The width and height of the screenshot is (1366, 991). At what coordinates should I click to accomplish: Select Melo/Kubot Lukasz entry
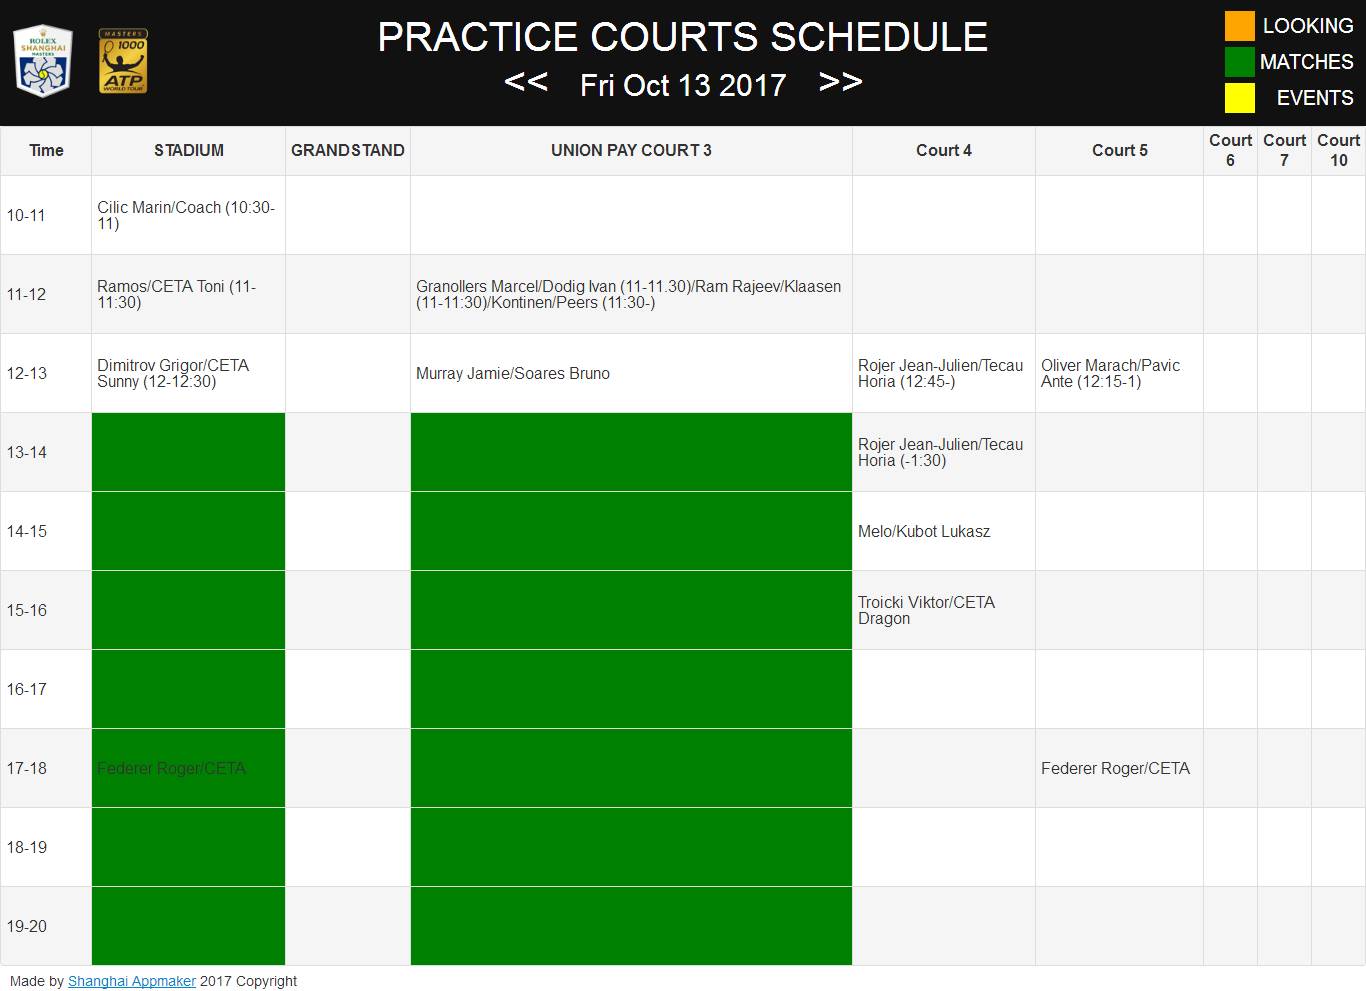point(924,531)
